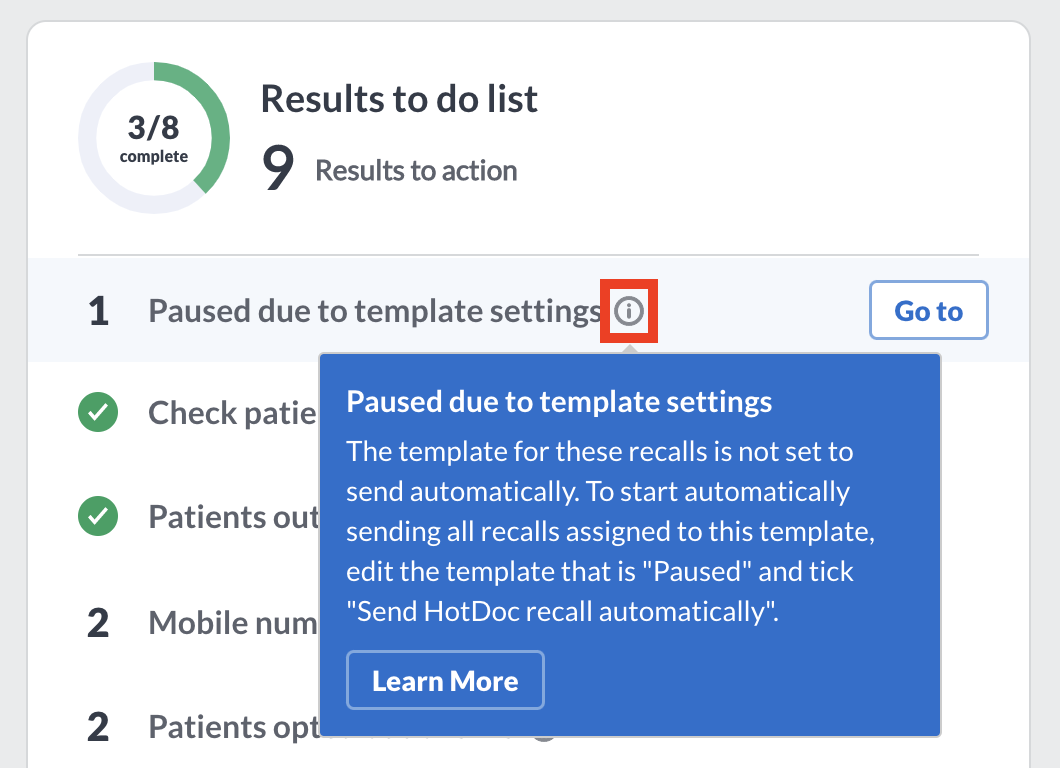Click the Results to action label
1060x768 pixels.
tap(416, 171)
